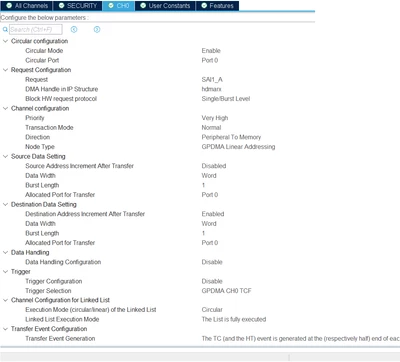Viewport: 400px width, 362px height.
Task: Collapse the Trigger section
Action: click(x=5, y=272)
